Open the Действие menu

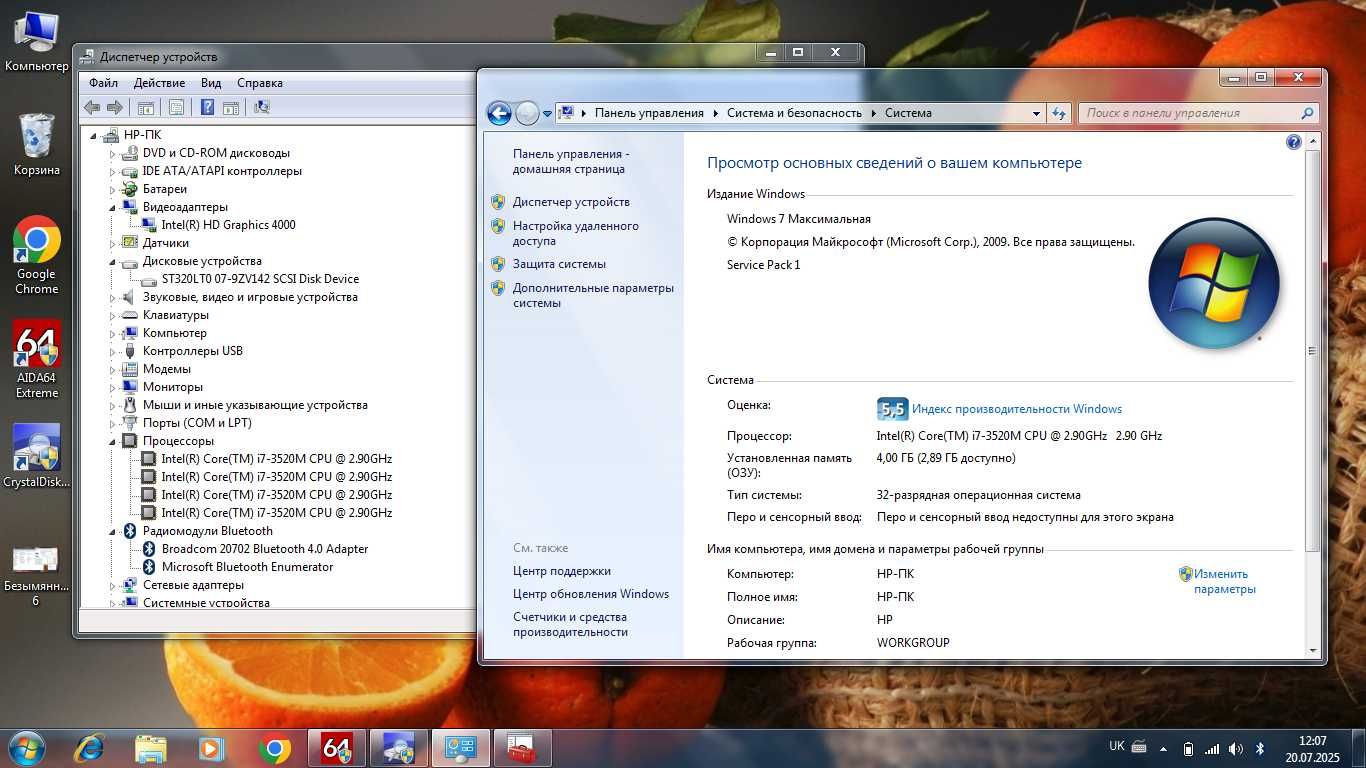point(159,83)
